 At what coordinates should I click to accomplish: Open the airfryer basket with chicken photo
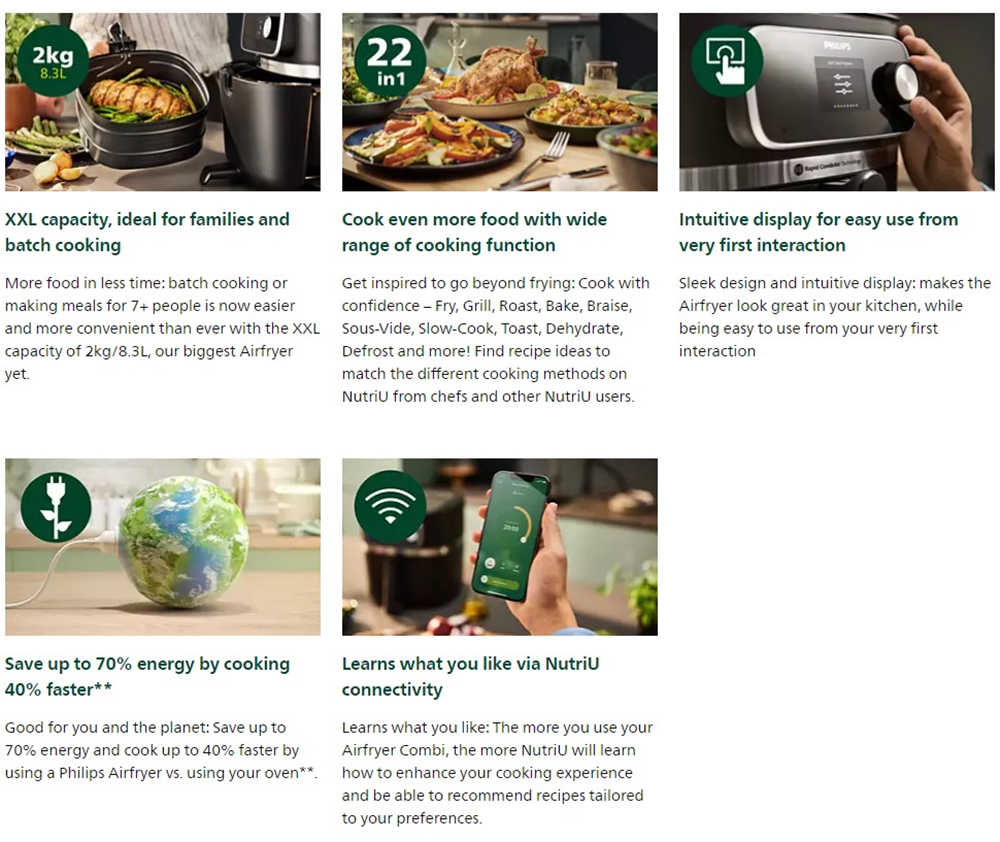point(163,102)
